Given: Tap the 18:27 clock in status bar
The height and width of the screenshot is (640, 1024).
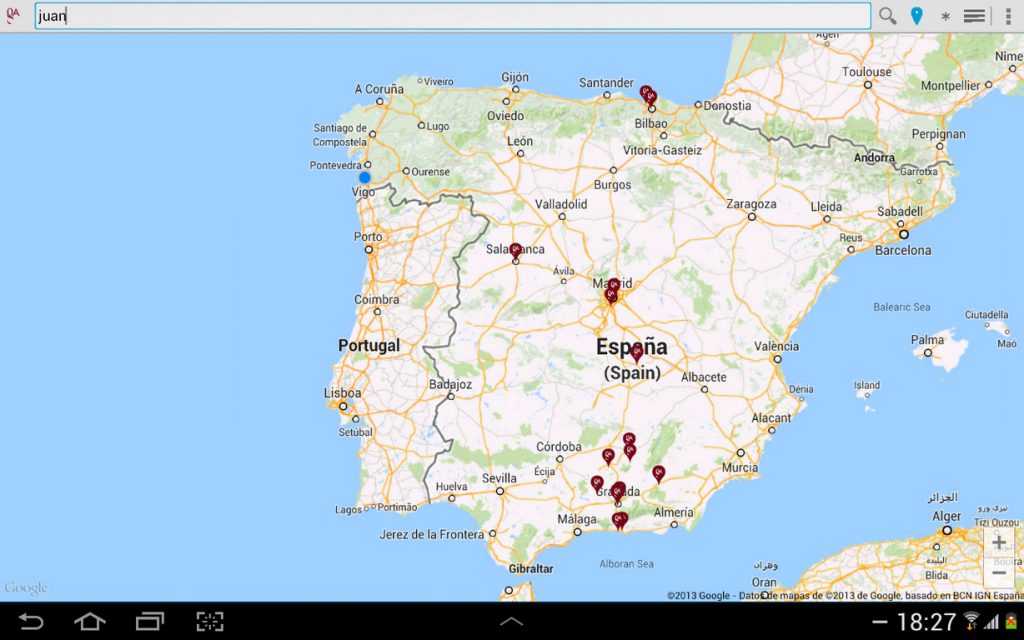Looking at the screenshot, I should pos(925,622).
